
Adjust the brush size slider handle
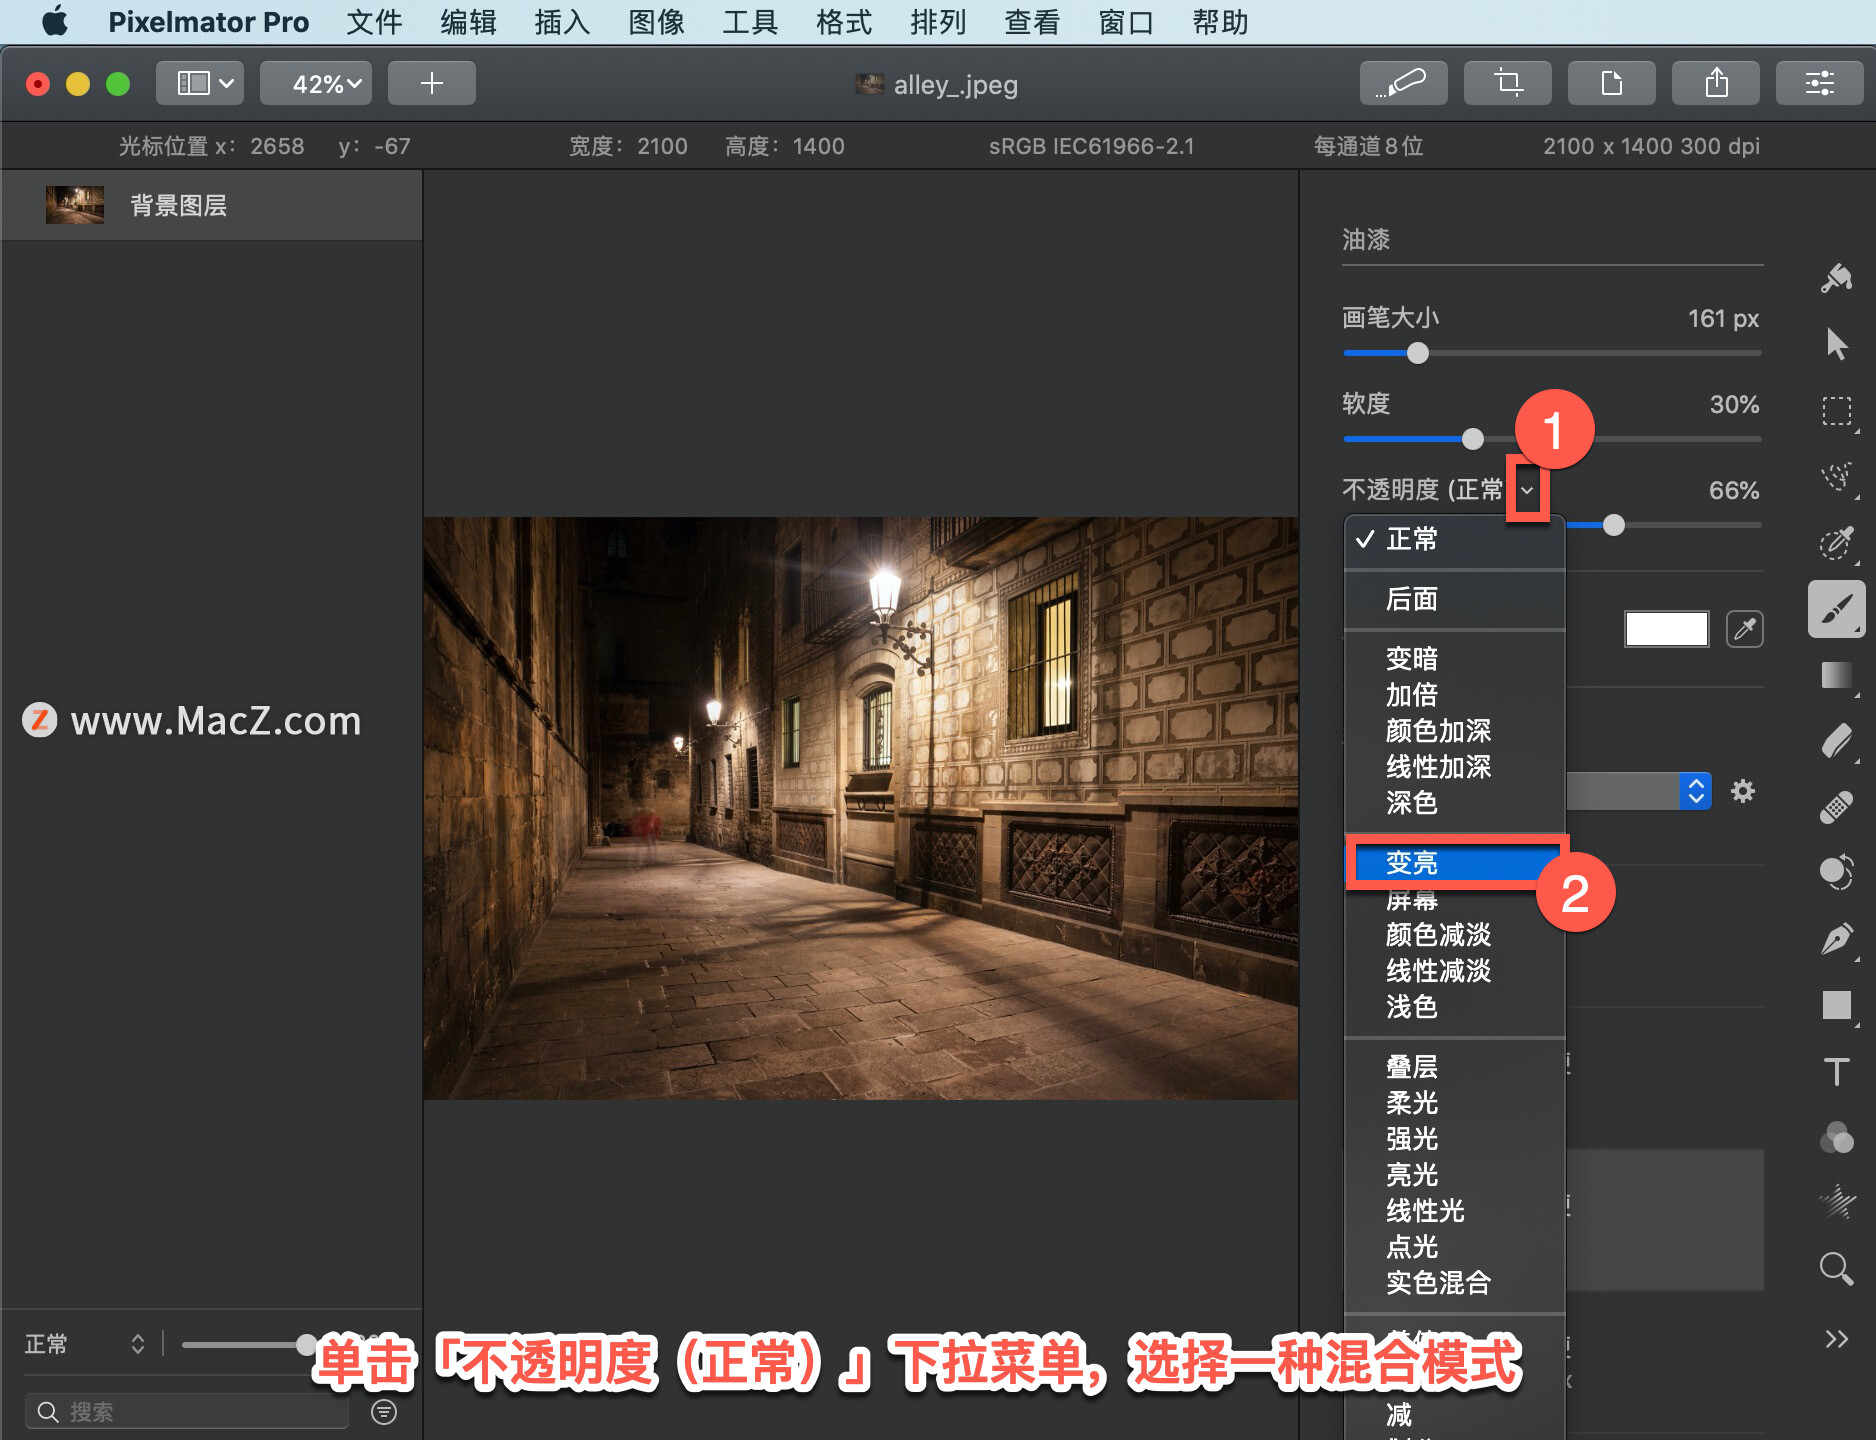coord(1418,353)
